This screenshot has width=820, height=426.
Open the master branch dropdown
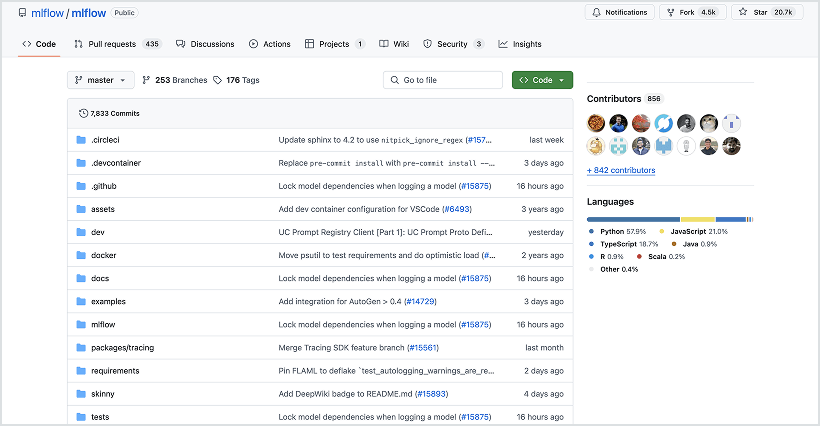point(100,80)
